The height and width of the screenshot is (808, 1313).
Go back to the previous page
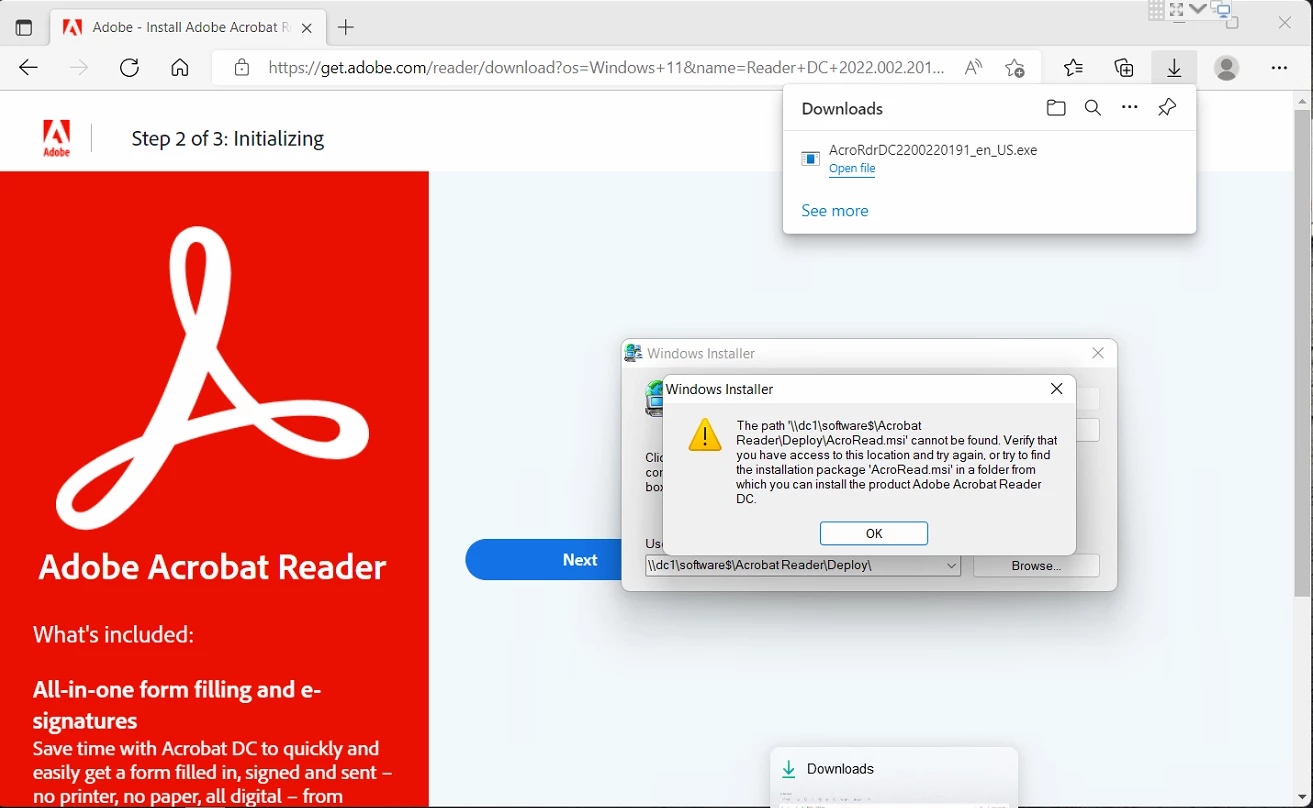[x=28, y=68]
